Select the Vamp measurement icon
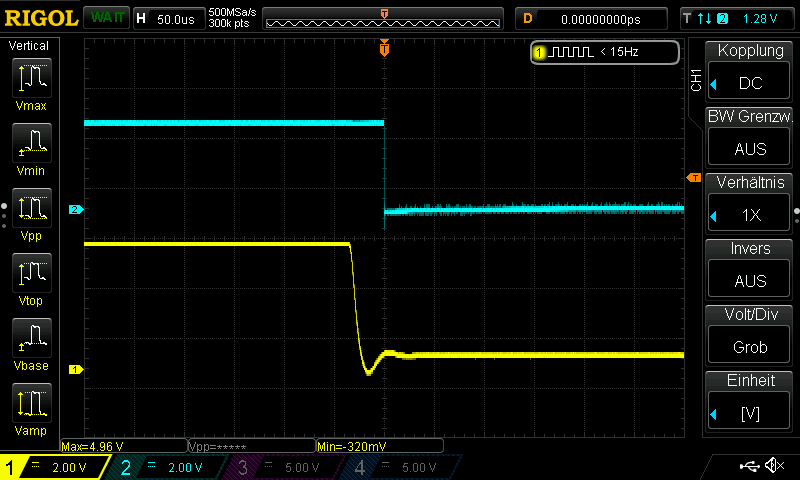This screenshot has width=800, height=480. coord(32,402)
